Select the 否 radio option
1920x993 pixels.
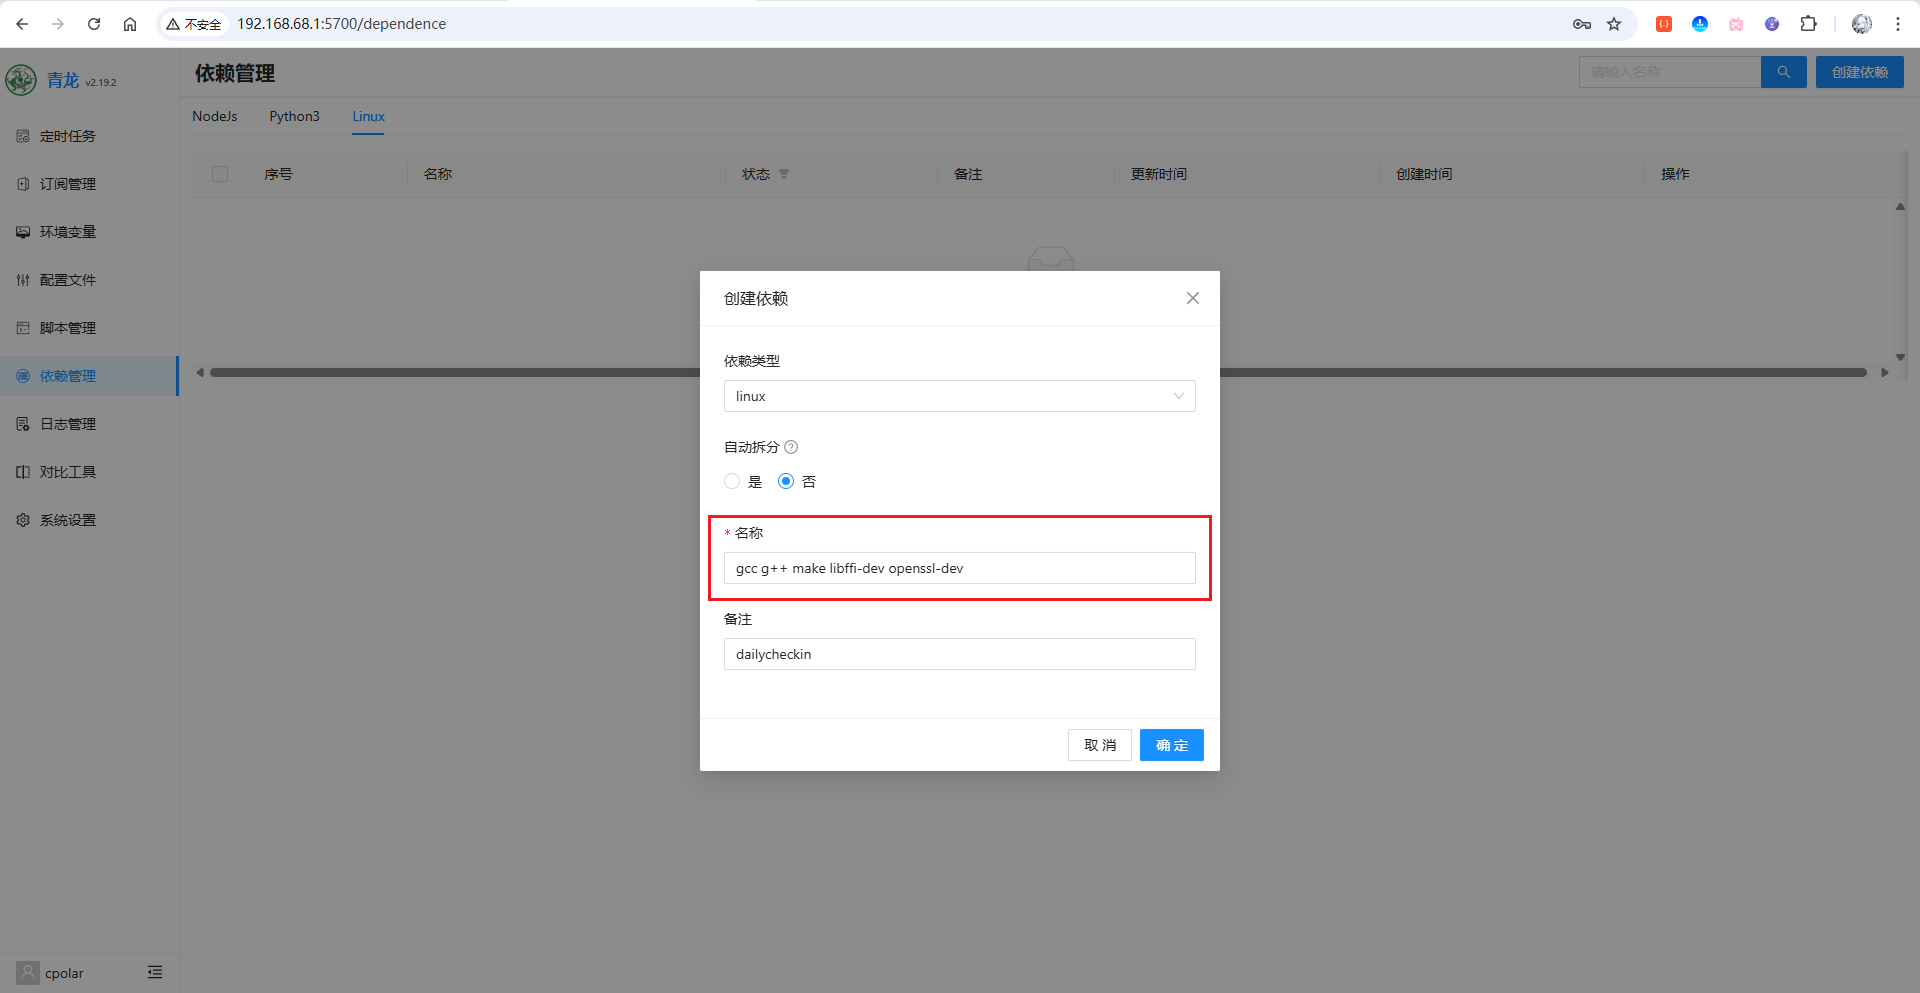tap(786, 481)
